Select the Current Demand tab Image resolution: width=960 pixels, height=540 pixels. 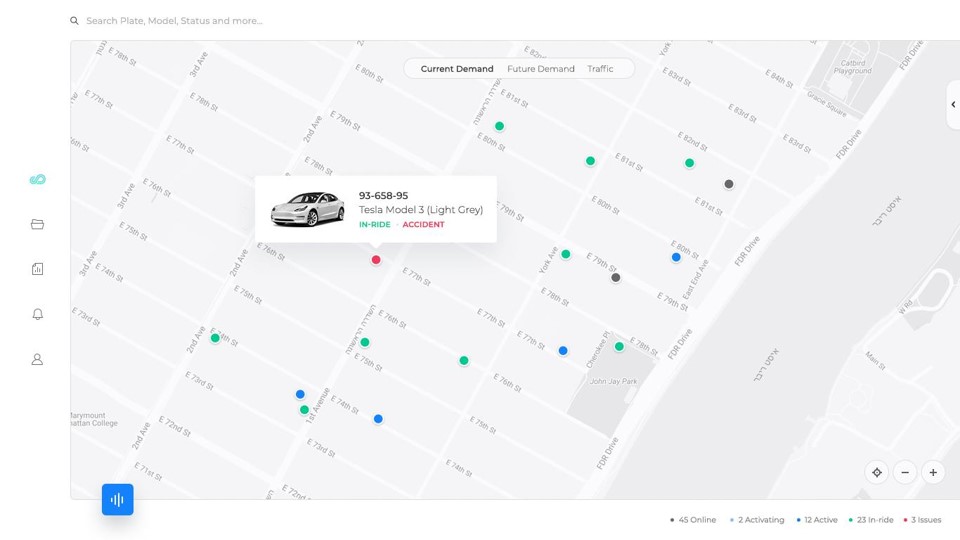(x=457, y=69)
